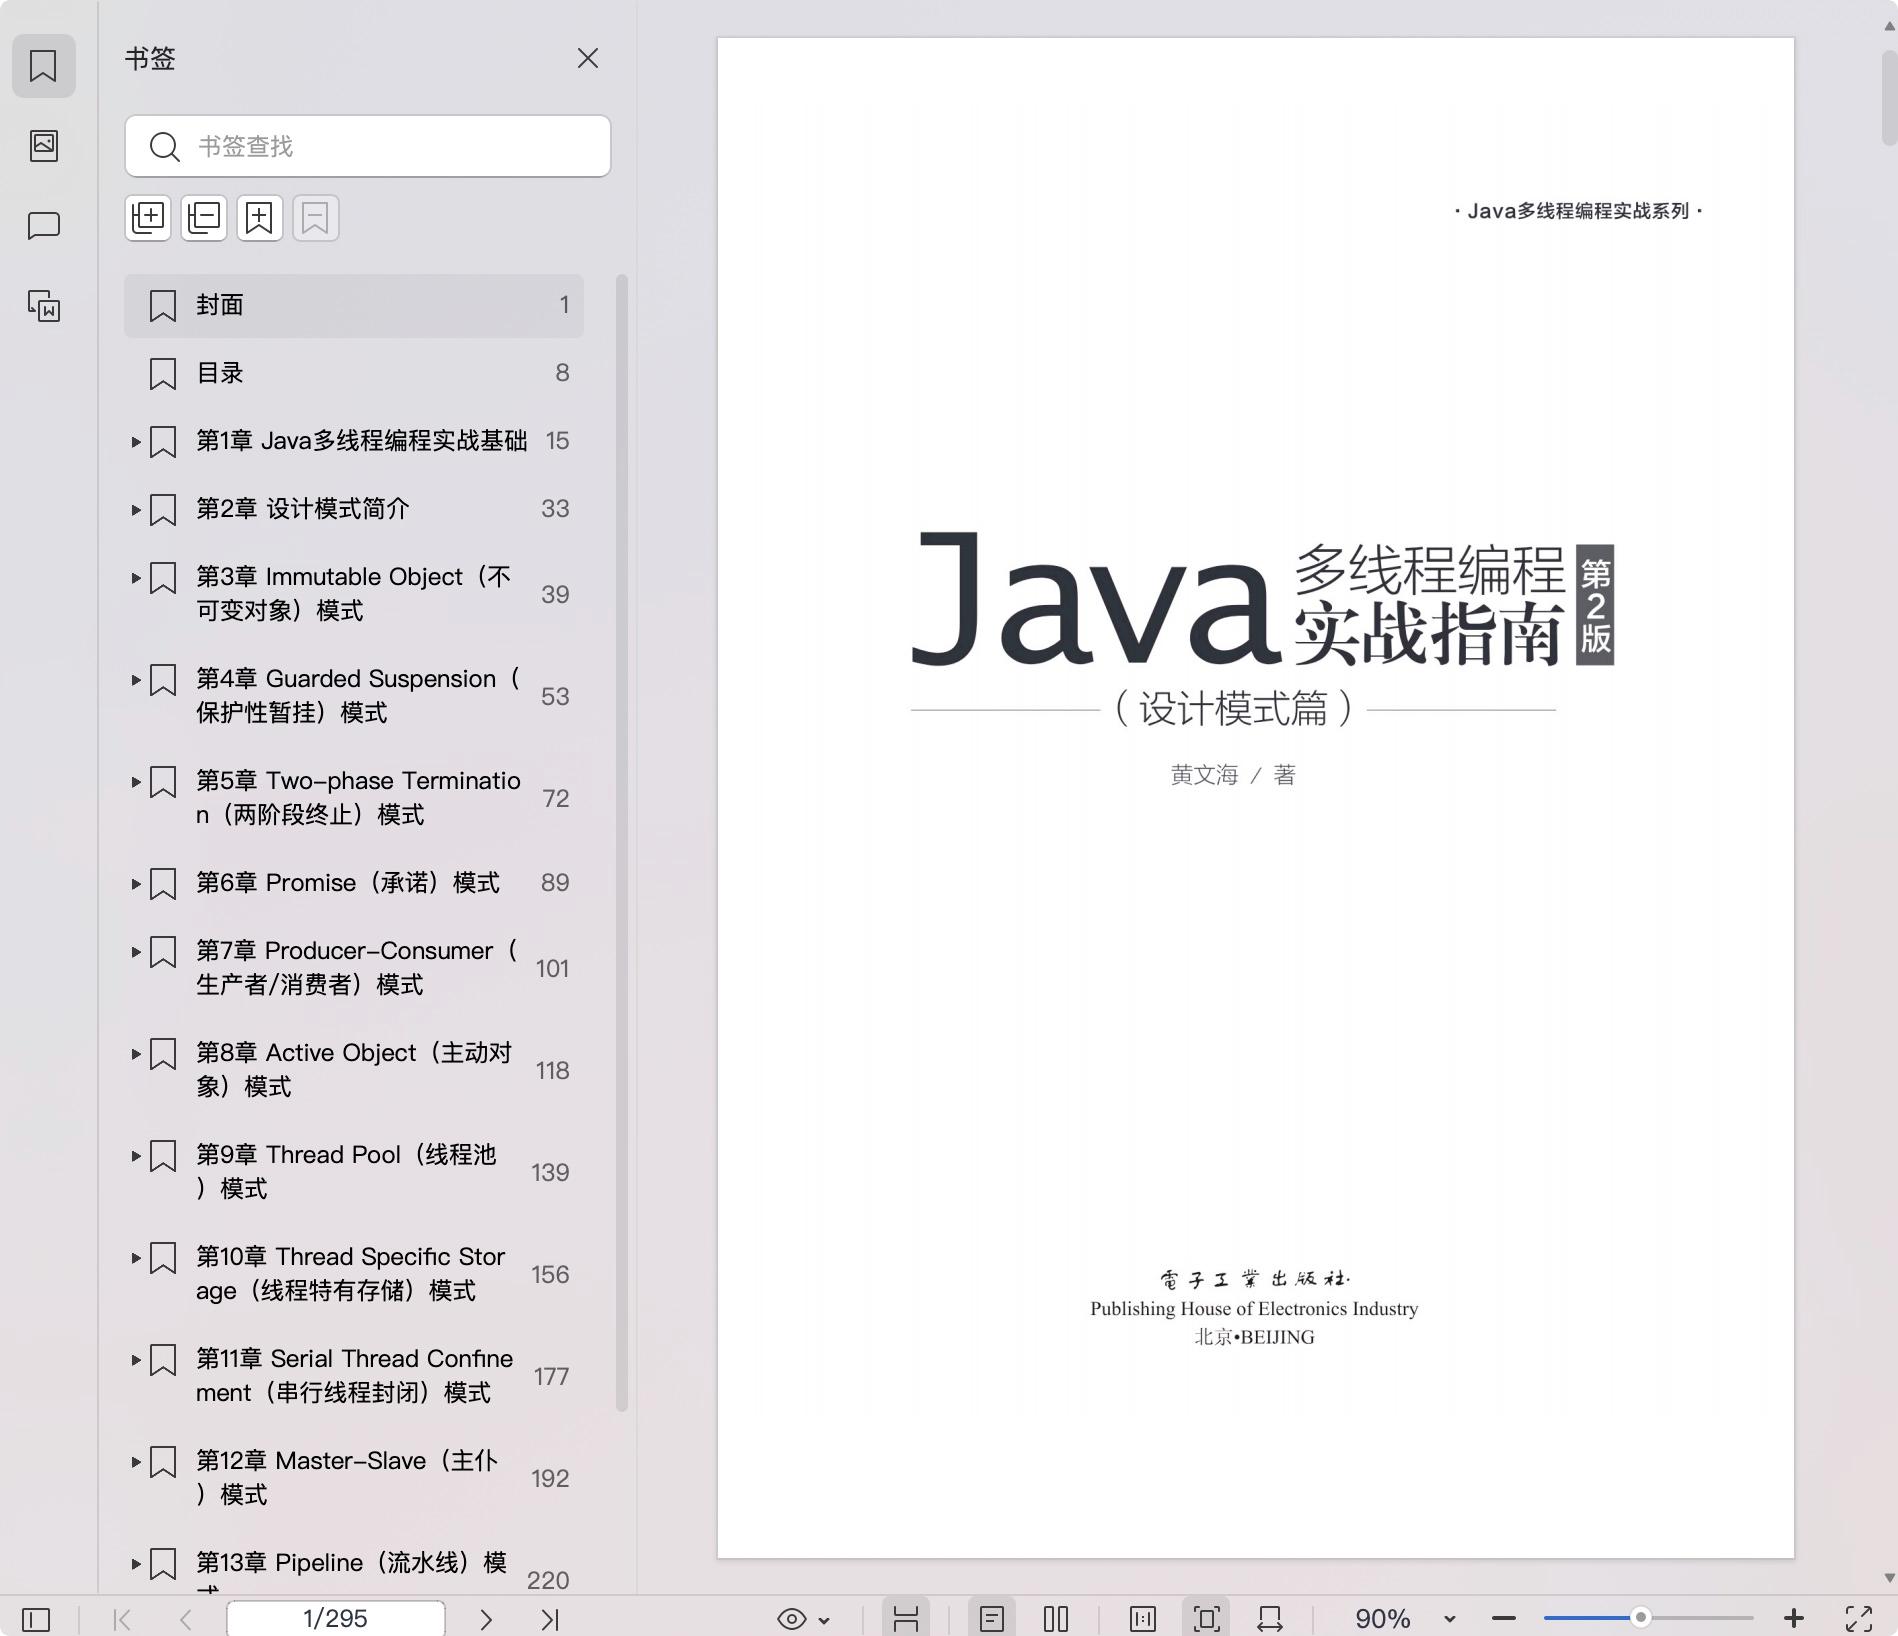
Task: Open the eye view mode dropdown
Action: click(x=803, y=1619)
